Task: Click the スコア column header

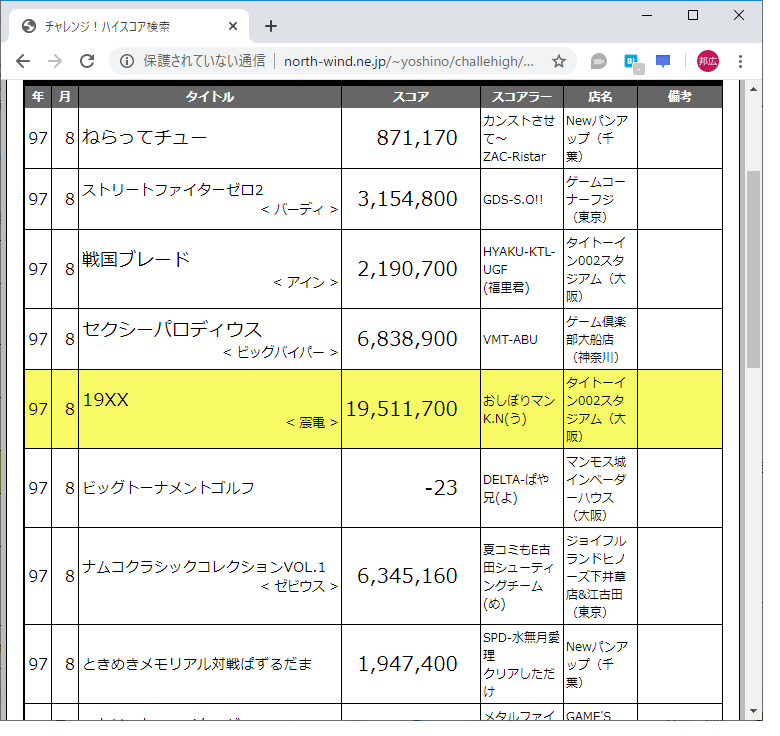Action: (411, 96)
